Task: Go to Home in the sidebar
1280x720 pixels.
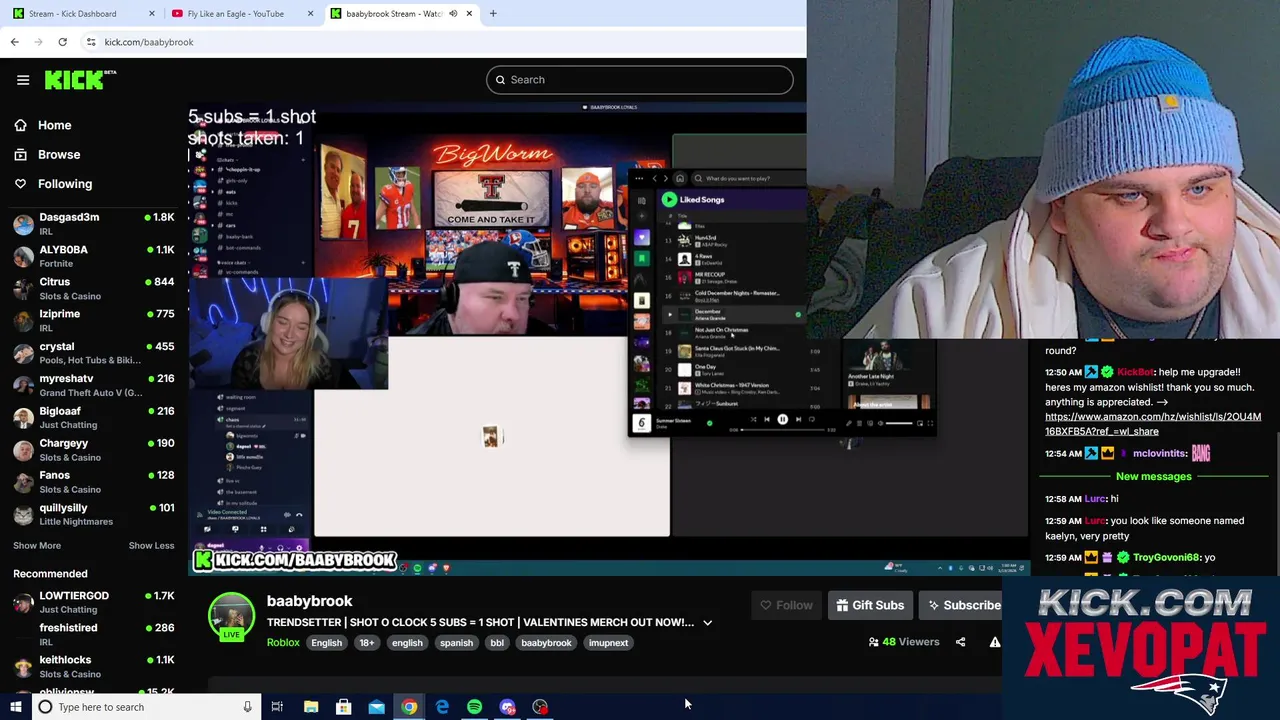Action: click(54, 125)
